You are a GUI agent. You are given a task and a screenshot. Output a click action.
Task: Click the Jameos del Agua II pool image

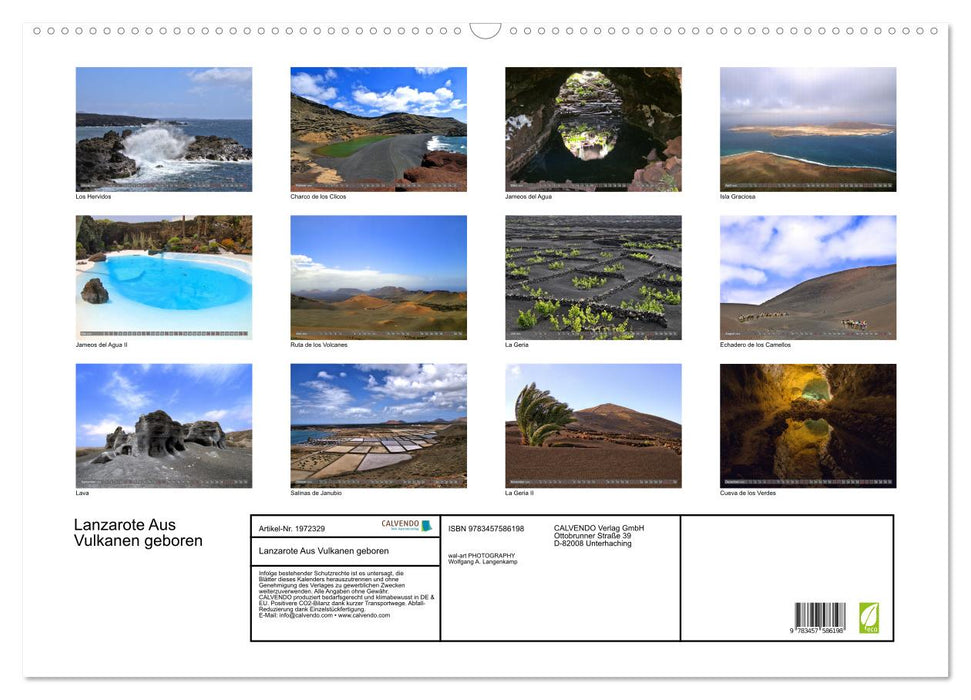tap(163, 277)
